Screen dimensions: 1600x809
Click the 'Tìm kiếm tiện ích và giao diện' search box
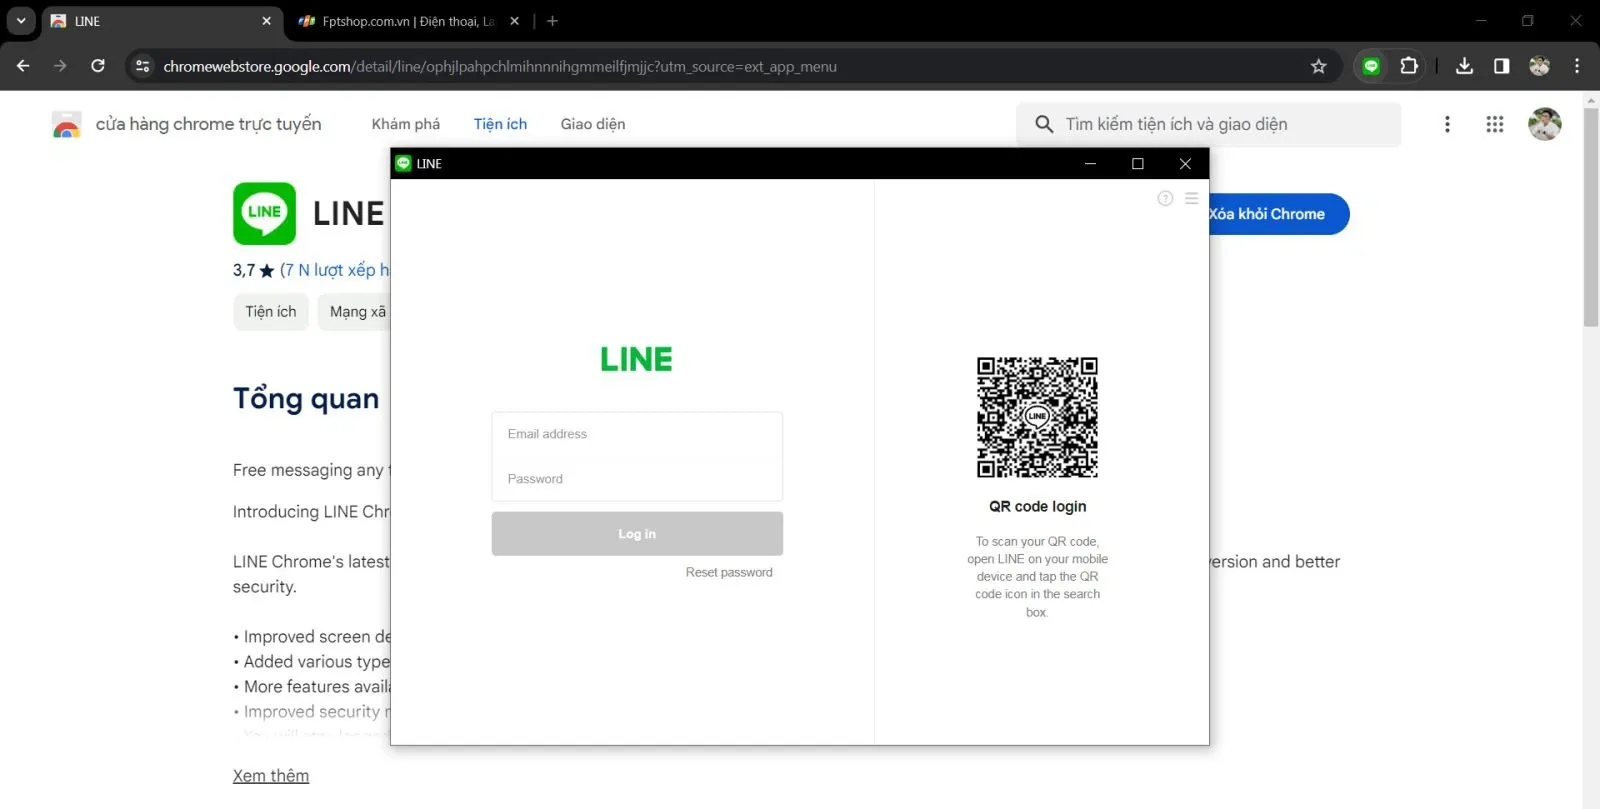coord(1209,124)
